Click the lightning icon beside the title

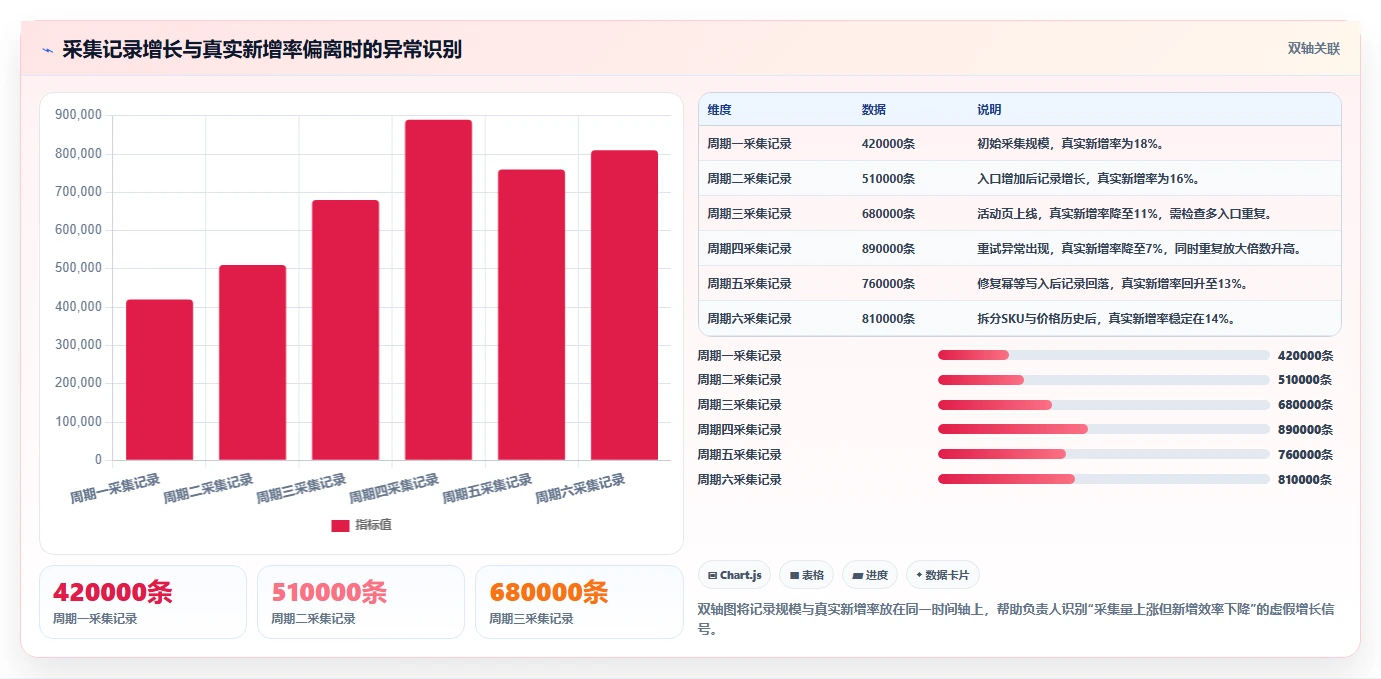pos(47,50)
